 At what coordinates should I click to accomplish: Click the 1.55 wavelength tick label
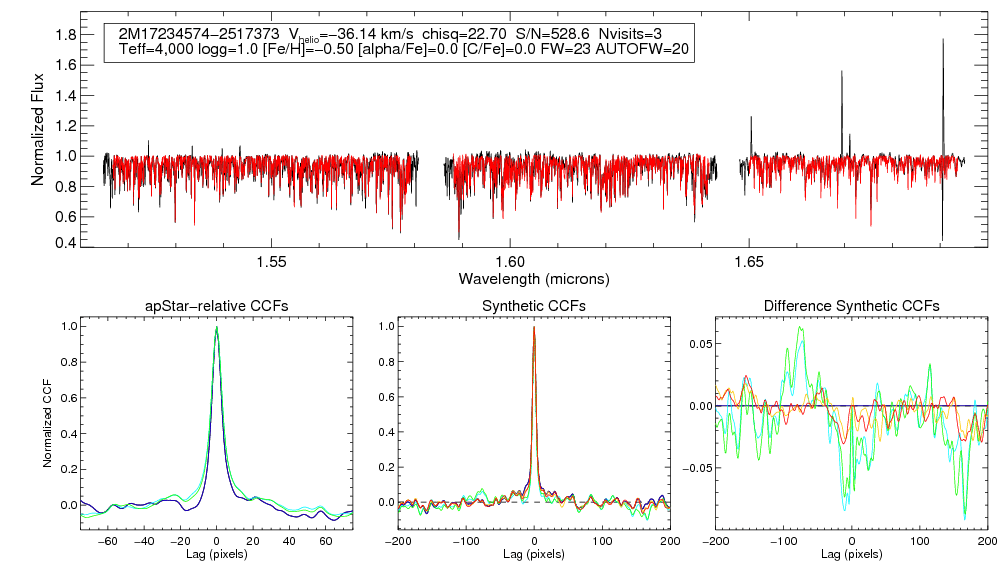pyautogui.click(x=272, y=262)
